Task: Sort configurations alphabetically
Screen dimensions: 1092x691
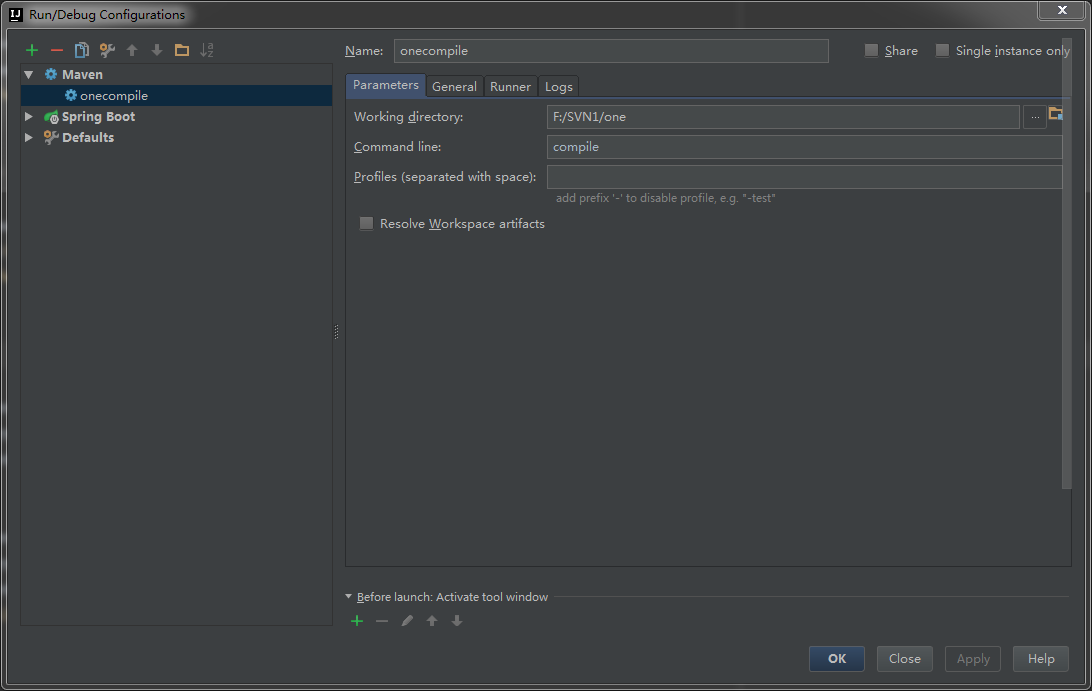Action: [x=207, y=50]
